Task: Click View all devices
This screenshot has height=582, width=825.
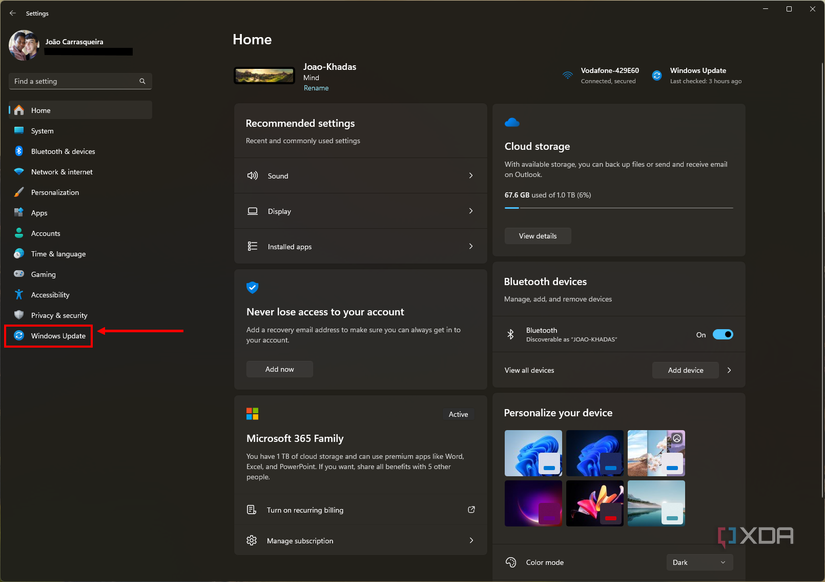Action: tap(529, 370)
